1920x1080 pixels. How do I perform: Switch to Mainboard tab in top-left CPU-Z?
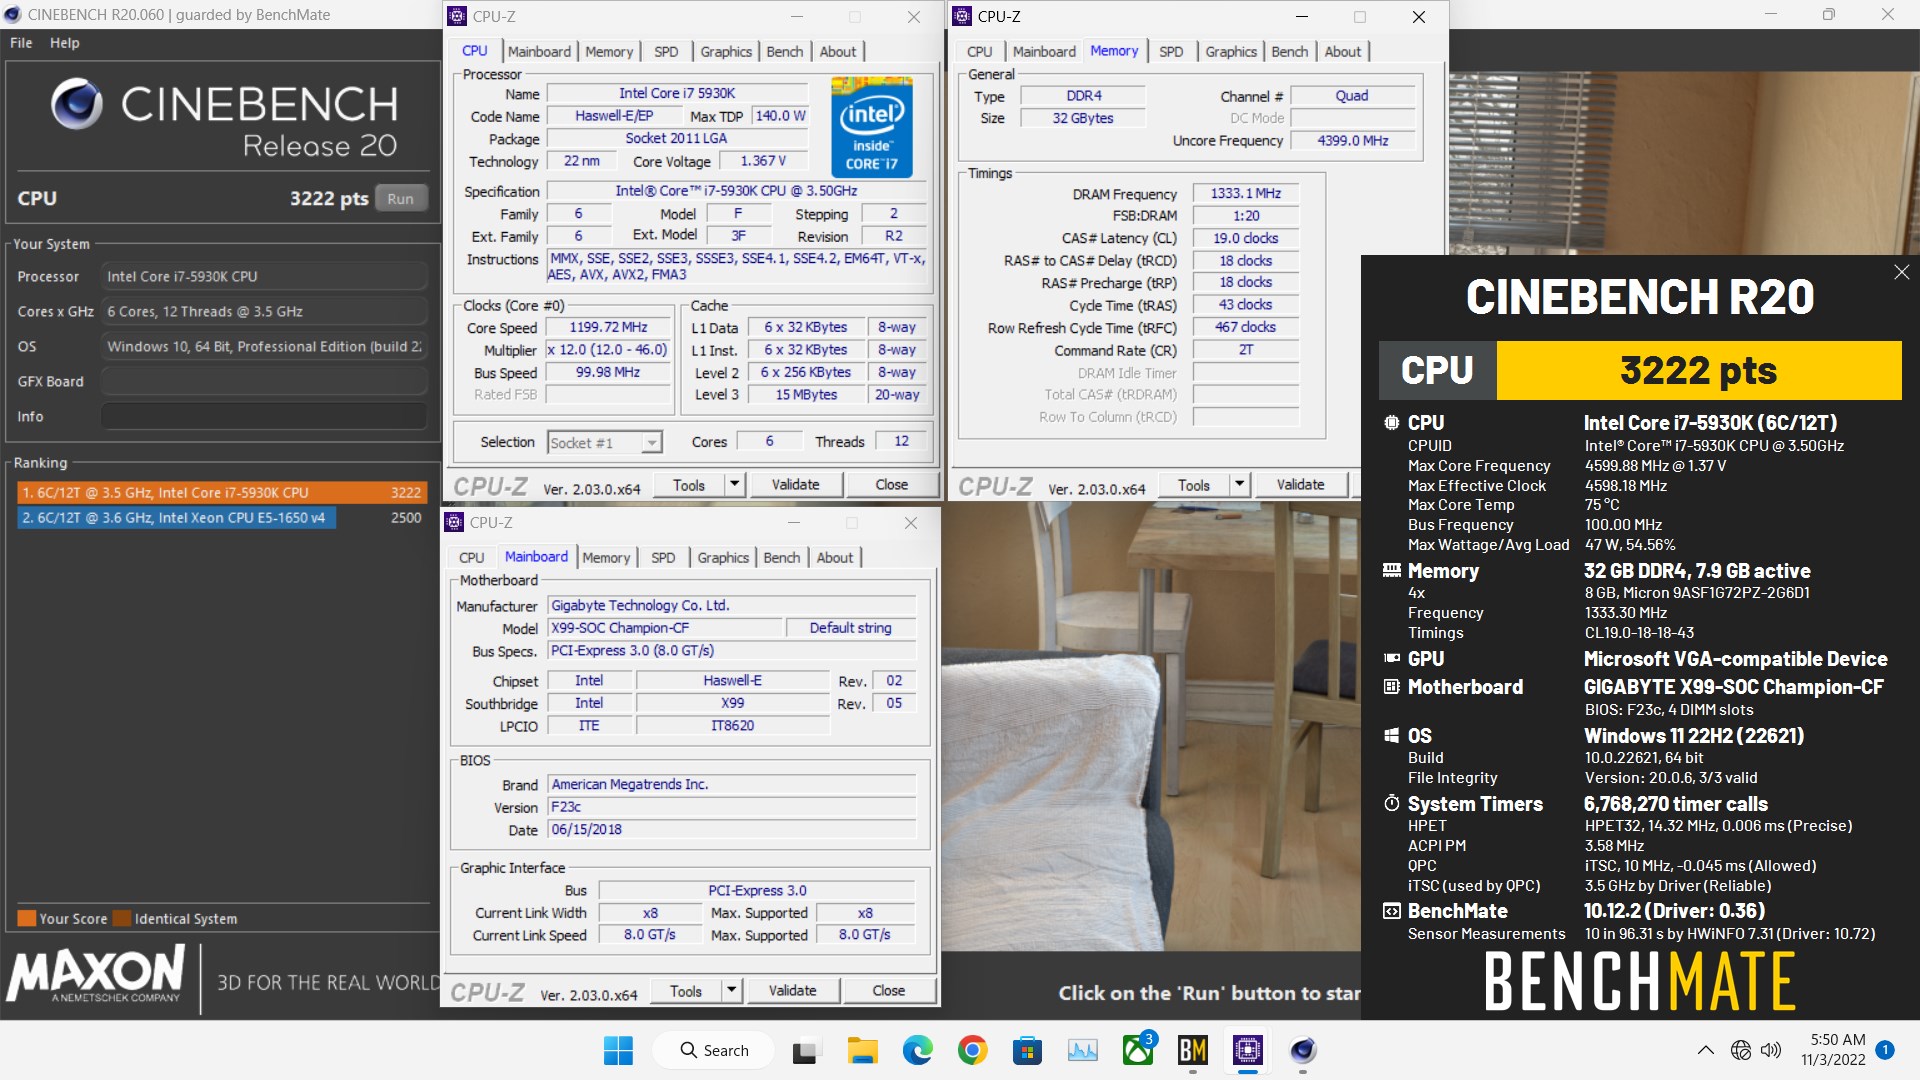pos(539,52)
